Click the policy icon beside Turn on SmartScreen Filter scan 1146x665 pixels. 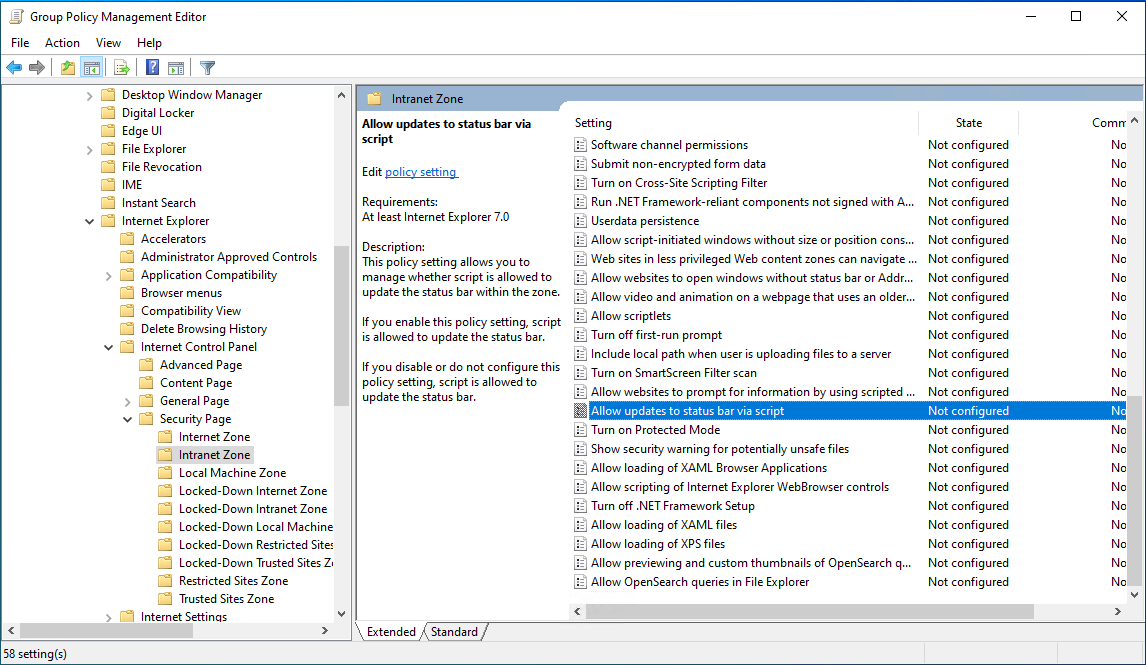(580, 373)
